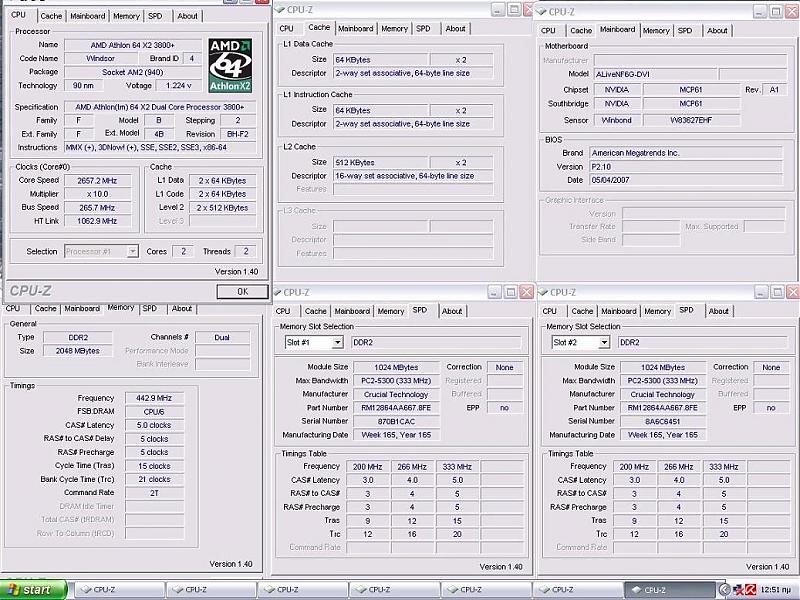Expand hidden tray icons with the arrow
The height and width of the screenshot is (600, 800).
724,590
